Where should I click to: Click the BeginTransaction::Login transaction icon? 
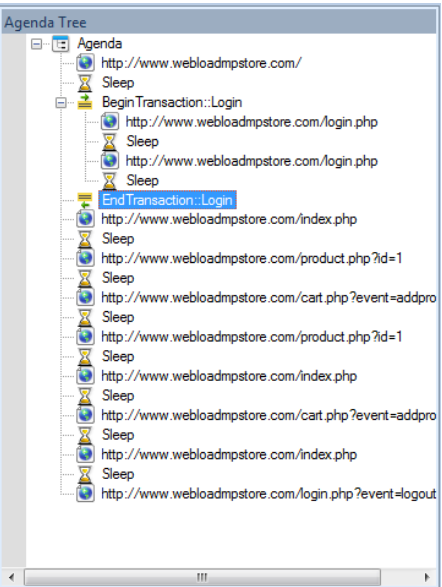coord(85,102)
